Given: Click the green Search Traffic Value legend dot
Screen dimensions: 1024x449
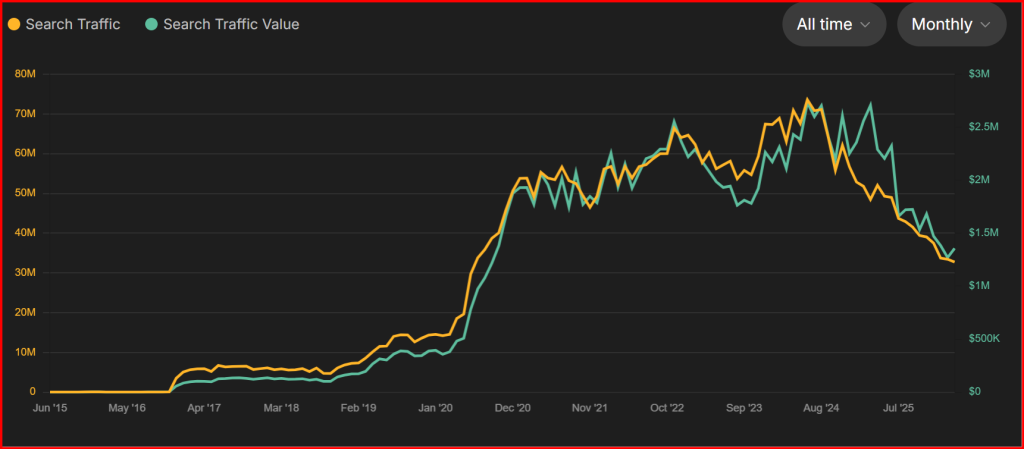Looking at the screenshot, I should (151, 24).
